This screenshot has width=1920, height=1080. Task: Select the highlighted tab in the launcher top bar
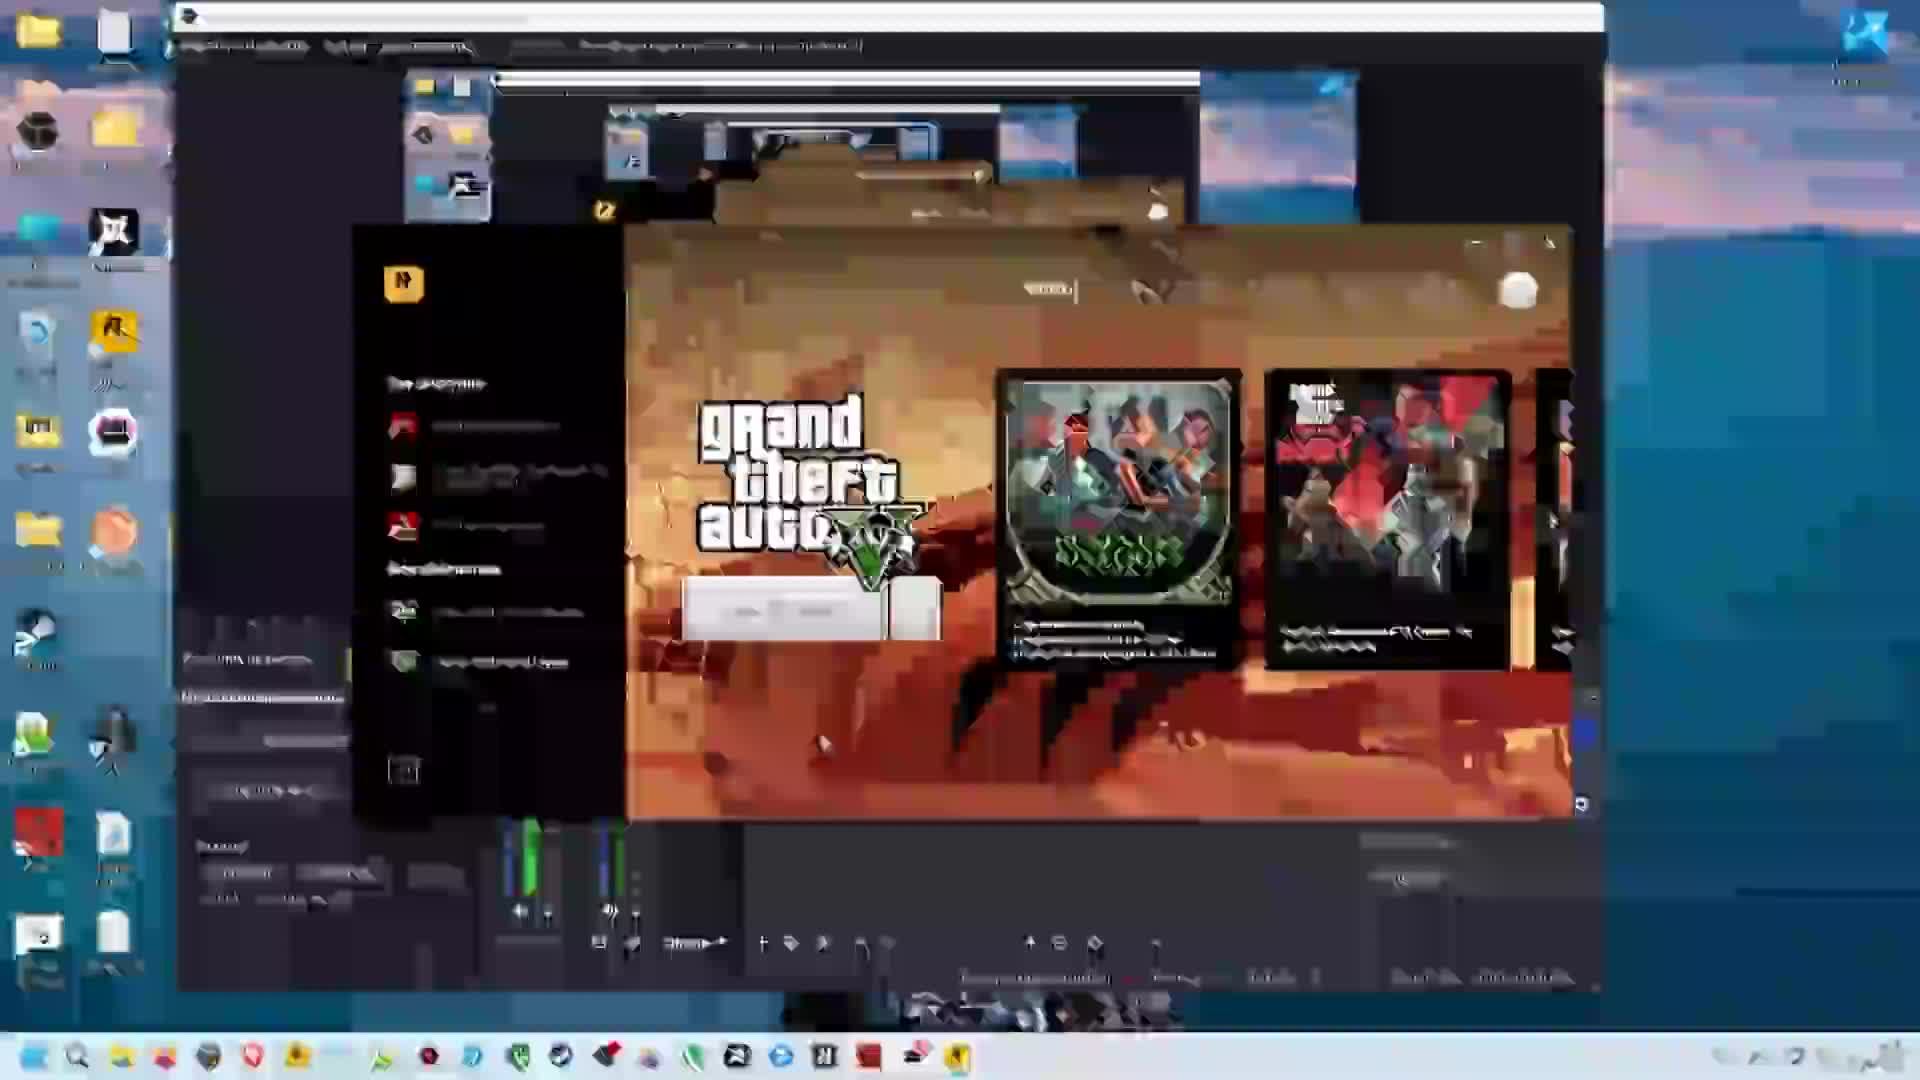(1048, 289)
